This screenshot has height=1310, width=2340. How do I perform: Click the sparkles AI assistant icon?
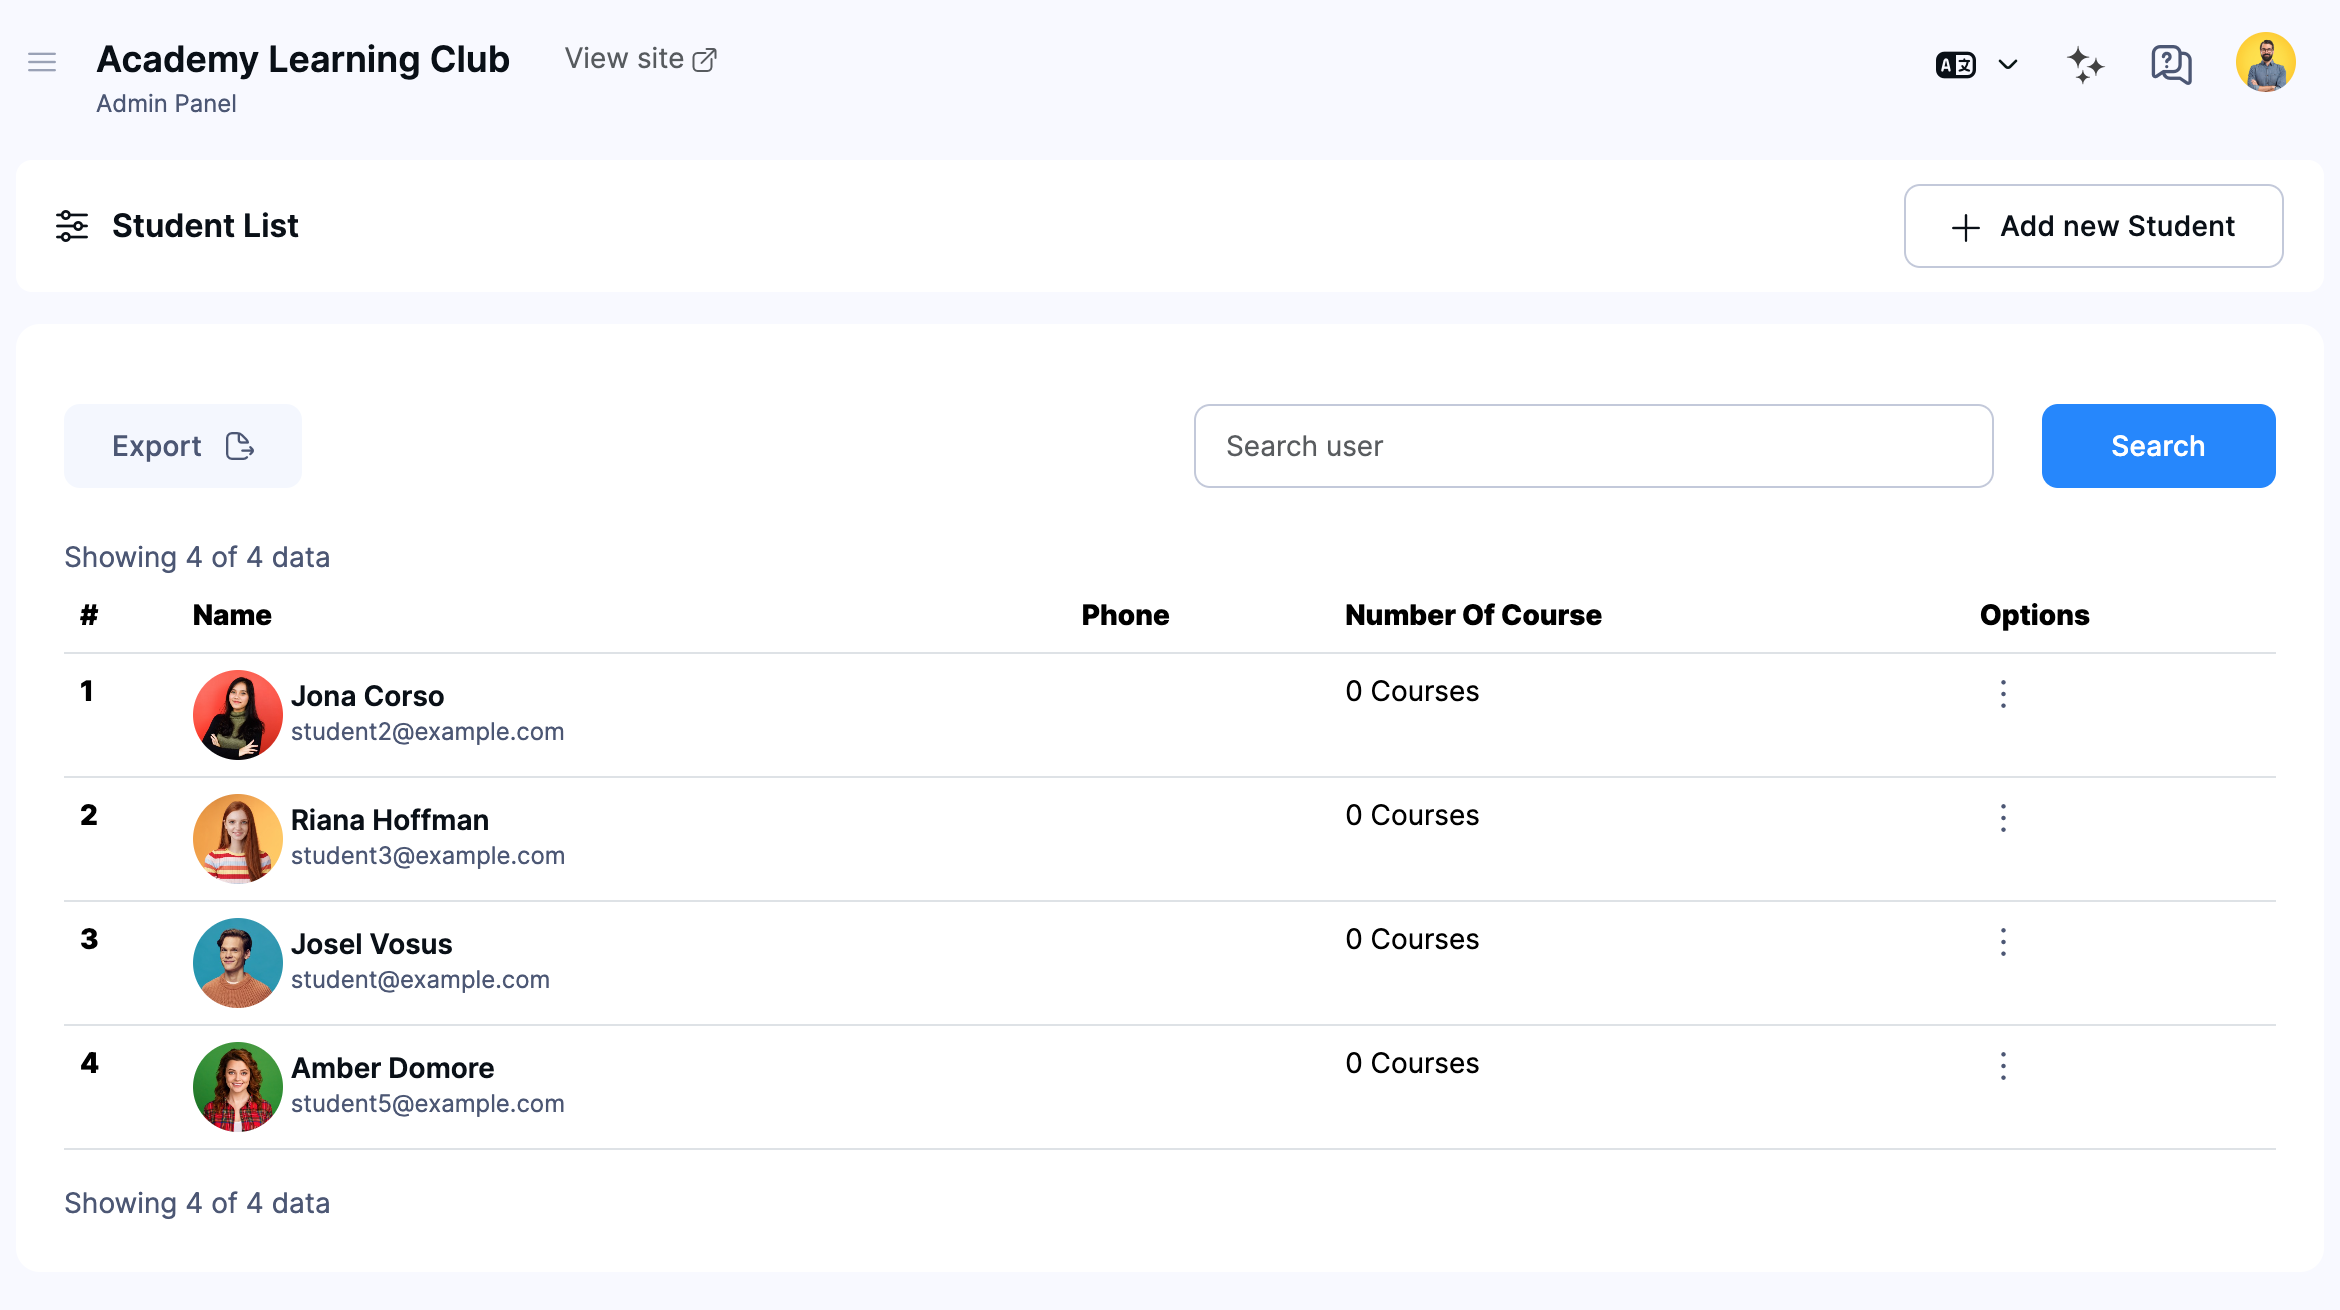tap(2085, 63)
